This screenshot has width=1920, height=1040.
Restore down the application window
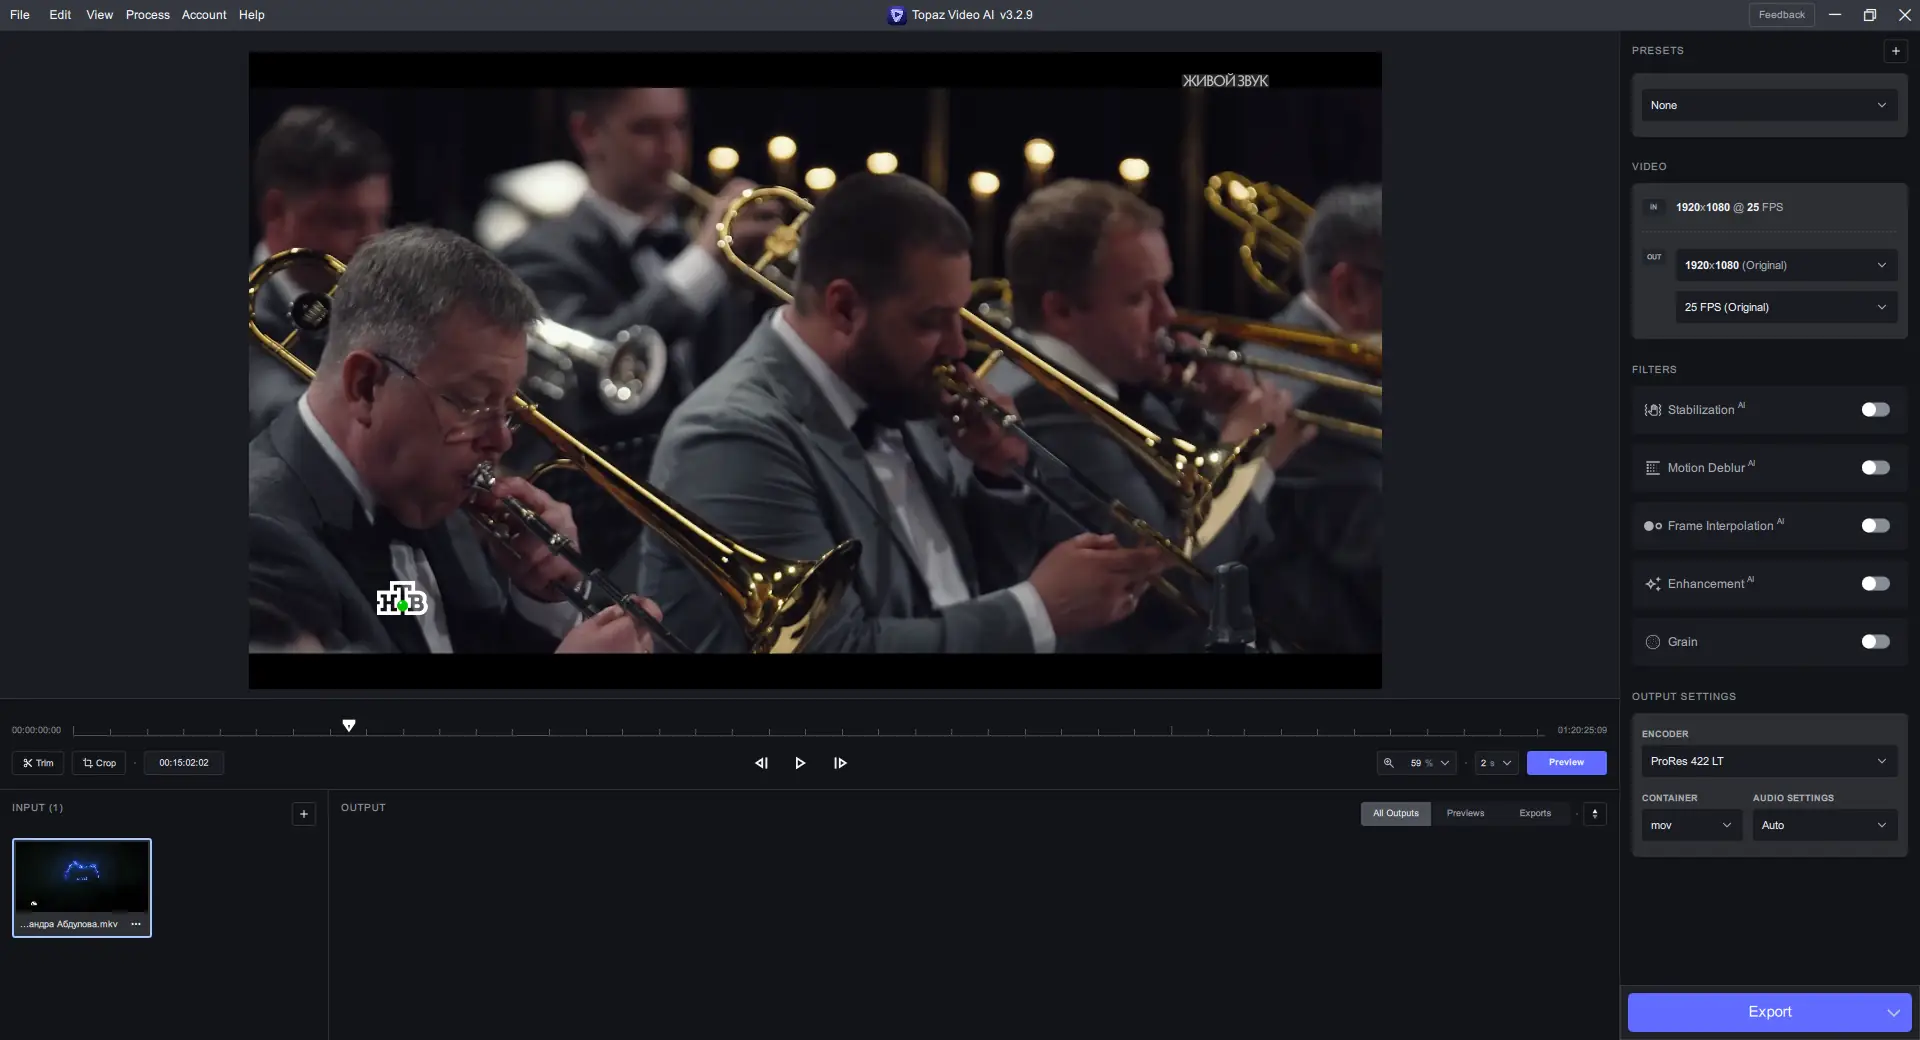[1870, 15]
